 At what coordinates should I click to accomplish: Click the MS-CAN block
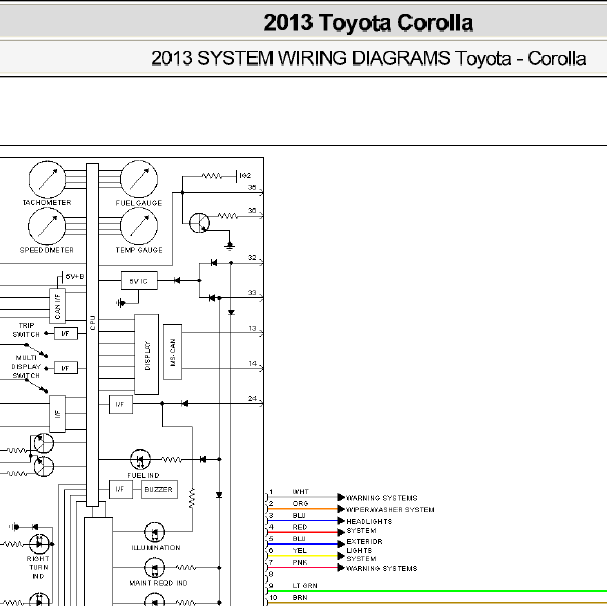point(173,352)
